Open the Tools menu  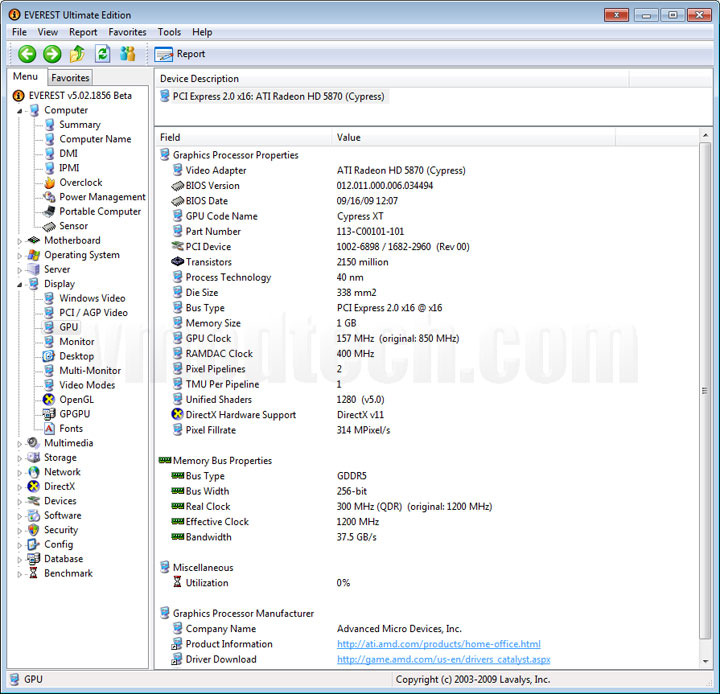[x=169, y=32]
